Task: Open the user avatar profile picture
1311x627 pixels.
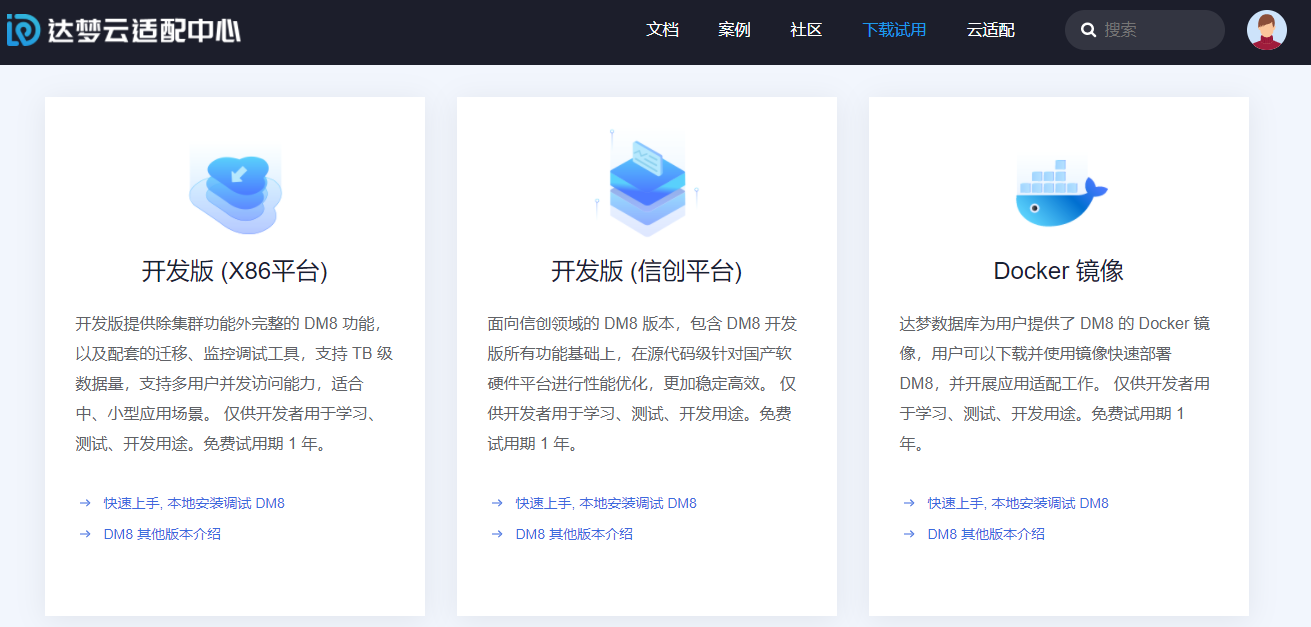Action: coord(1267,30)
